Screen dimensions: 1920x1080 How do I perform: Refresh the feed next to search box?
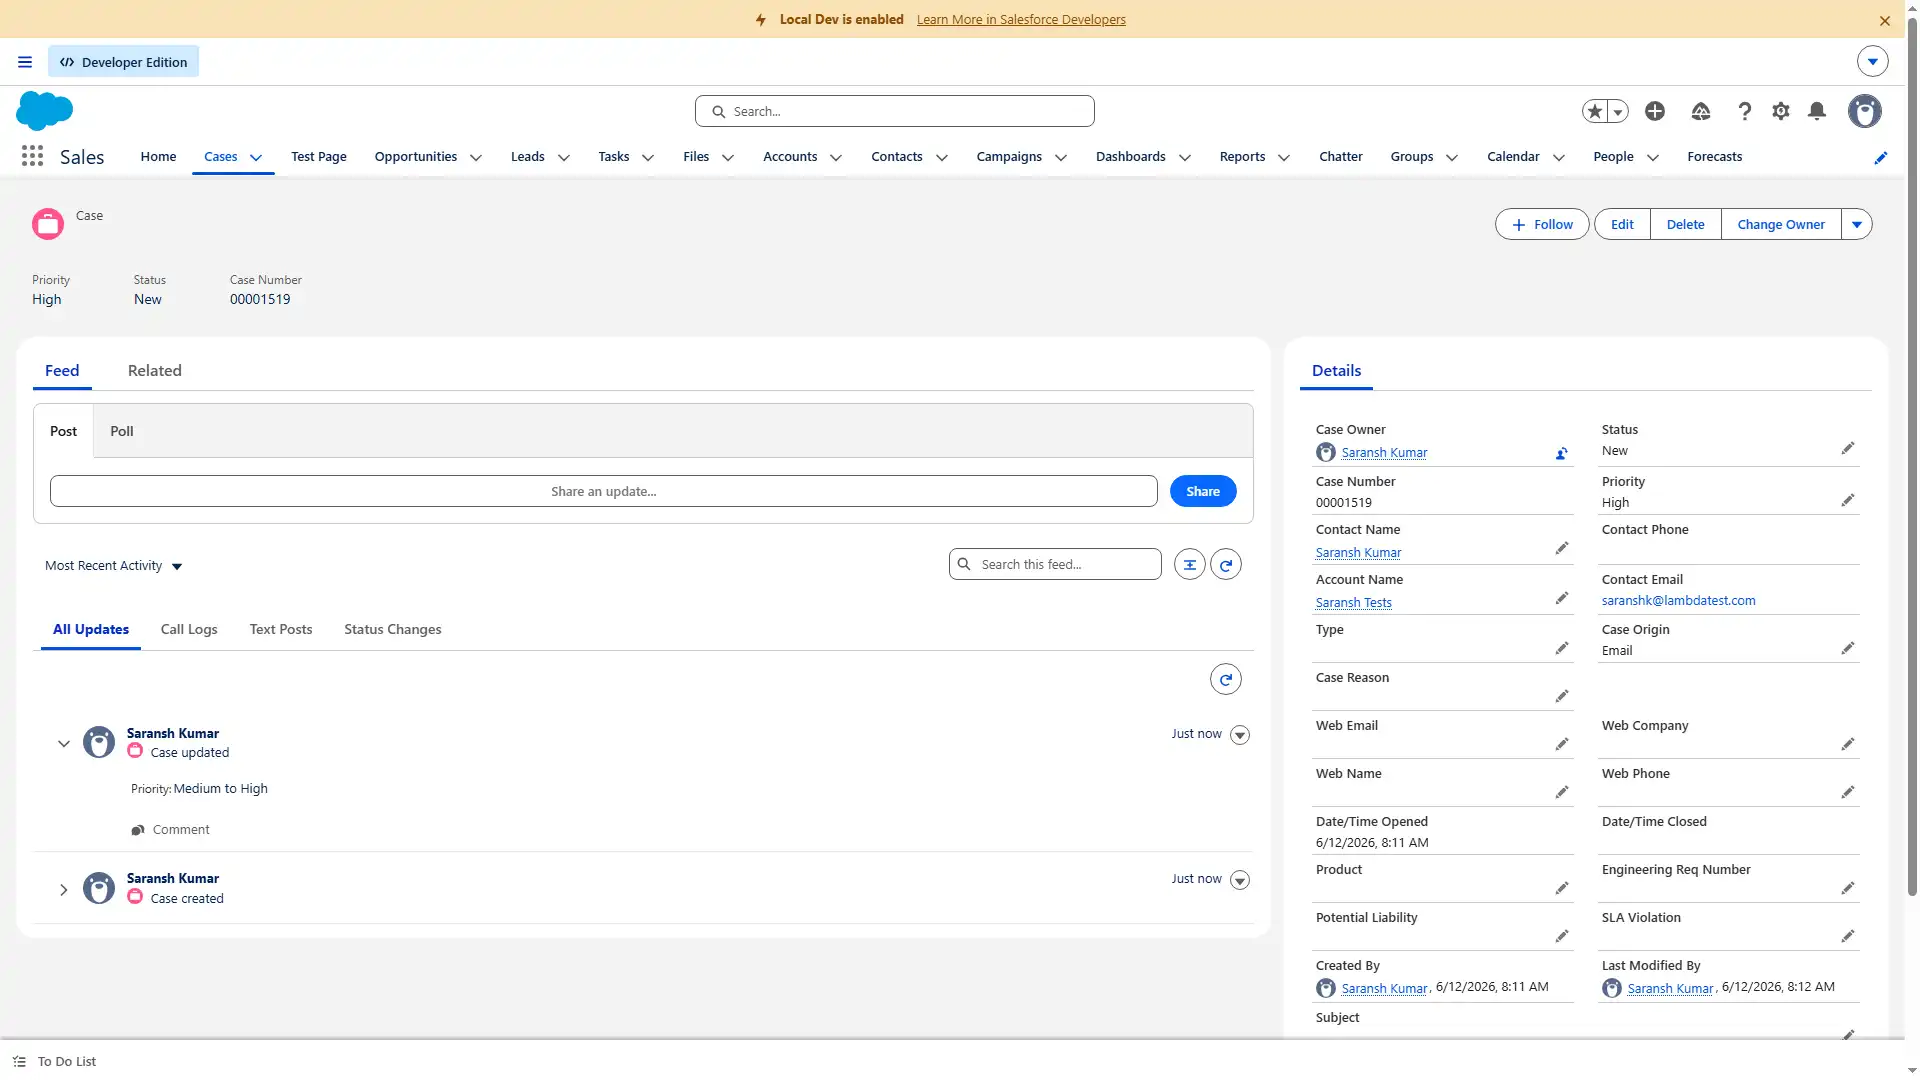coord(1226,564)
